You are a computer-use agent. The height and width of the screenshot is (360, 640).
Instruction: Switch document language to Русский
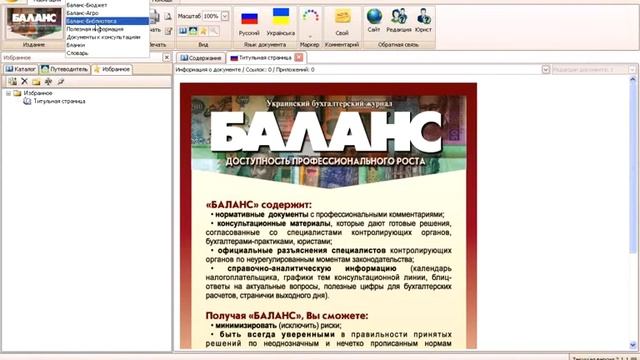pyautogui.click(x=249, y=23)
